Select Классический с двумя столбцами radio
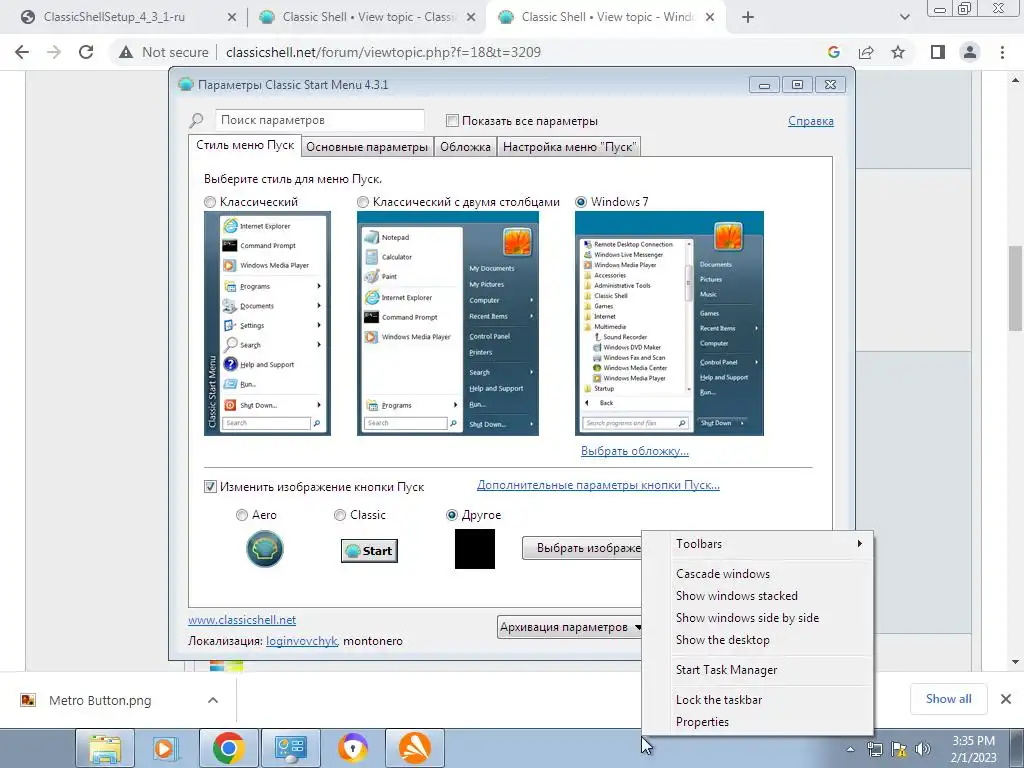This screenshot has height=768, width=1024. [362, 202]
